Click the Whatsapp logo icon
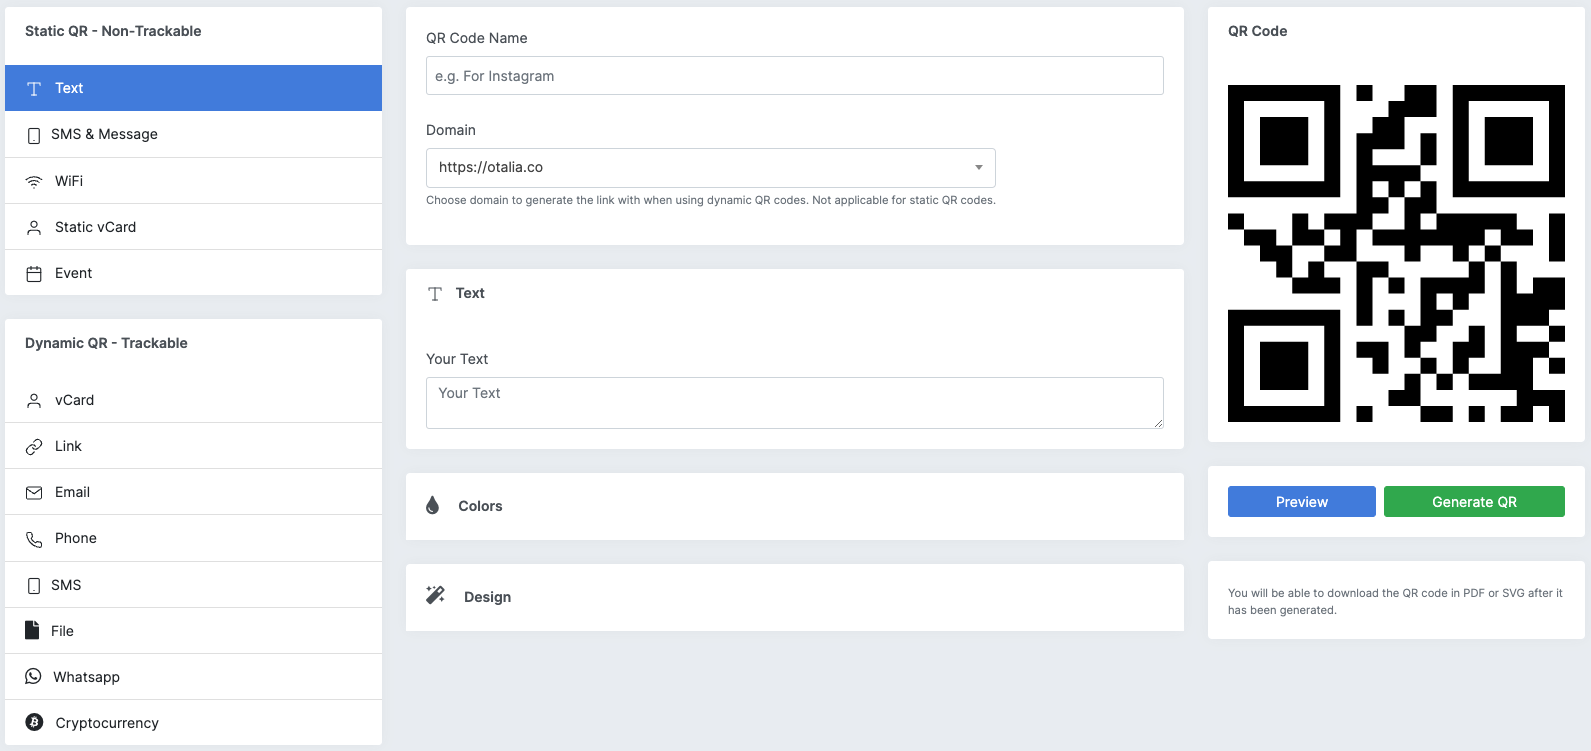 [x=33, y=677]
